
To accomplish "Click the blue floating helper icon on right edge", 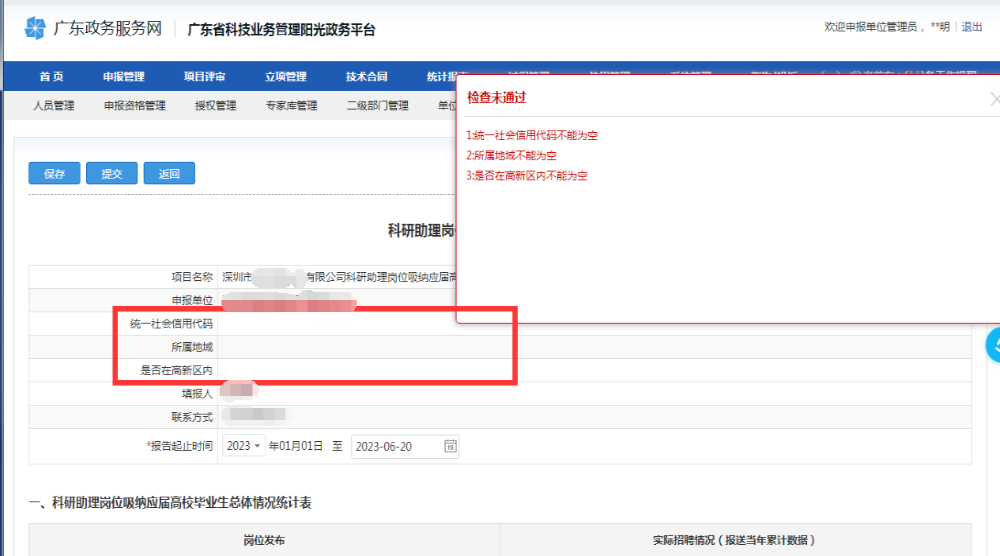I will (x=993, y=345).
